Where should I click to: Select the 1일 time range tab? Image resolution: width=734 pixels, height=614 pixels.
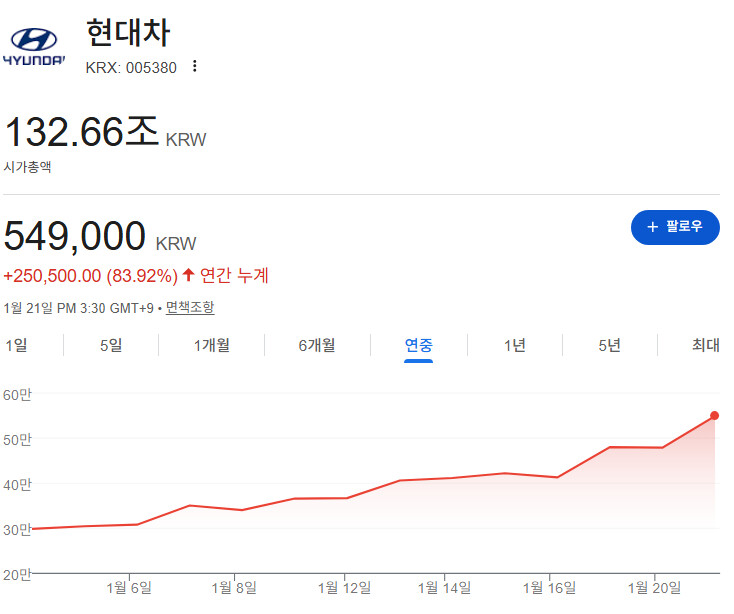pyautogui.click(x=16, y=346)
